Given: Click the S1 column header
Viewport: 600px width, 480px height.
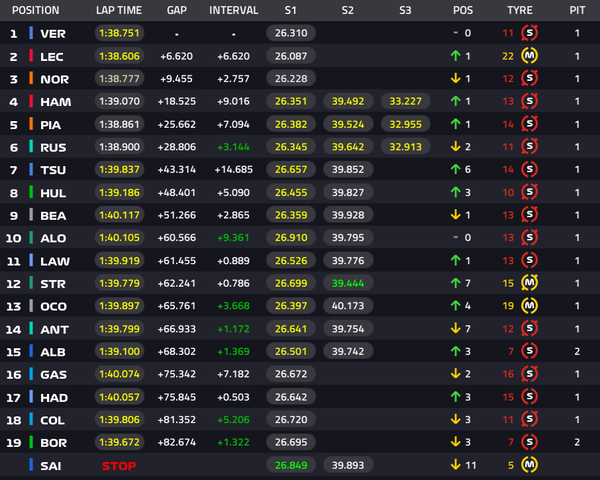Looking at the screenshot, I should point(290,10).
